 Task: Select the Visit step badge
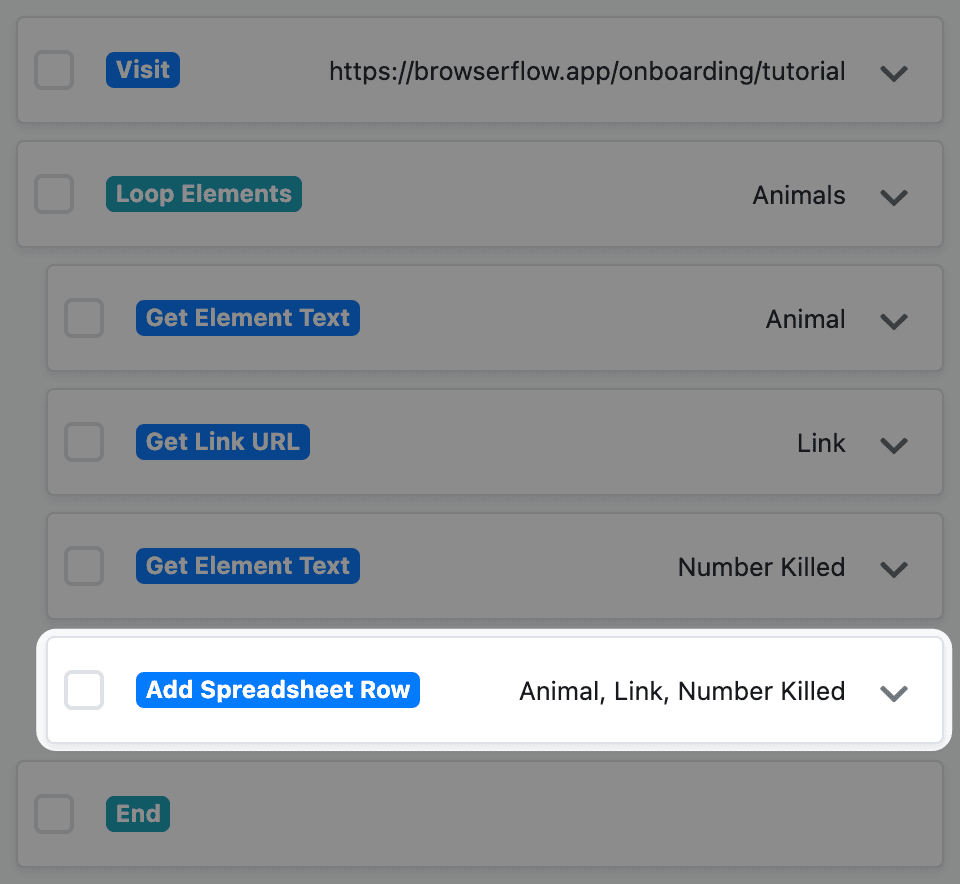[142, 70]
